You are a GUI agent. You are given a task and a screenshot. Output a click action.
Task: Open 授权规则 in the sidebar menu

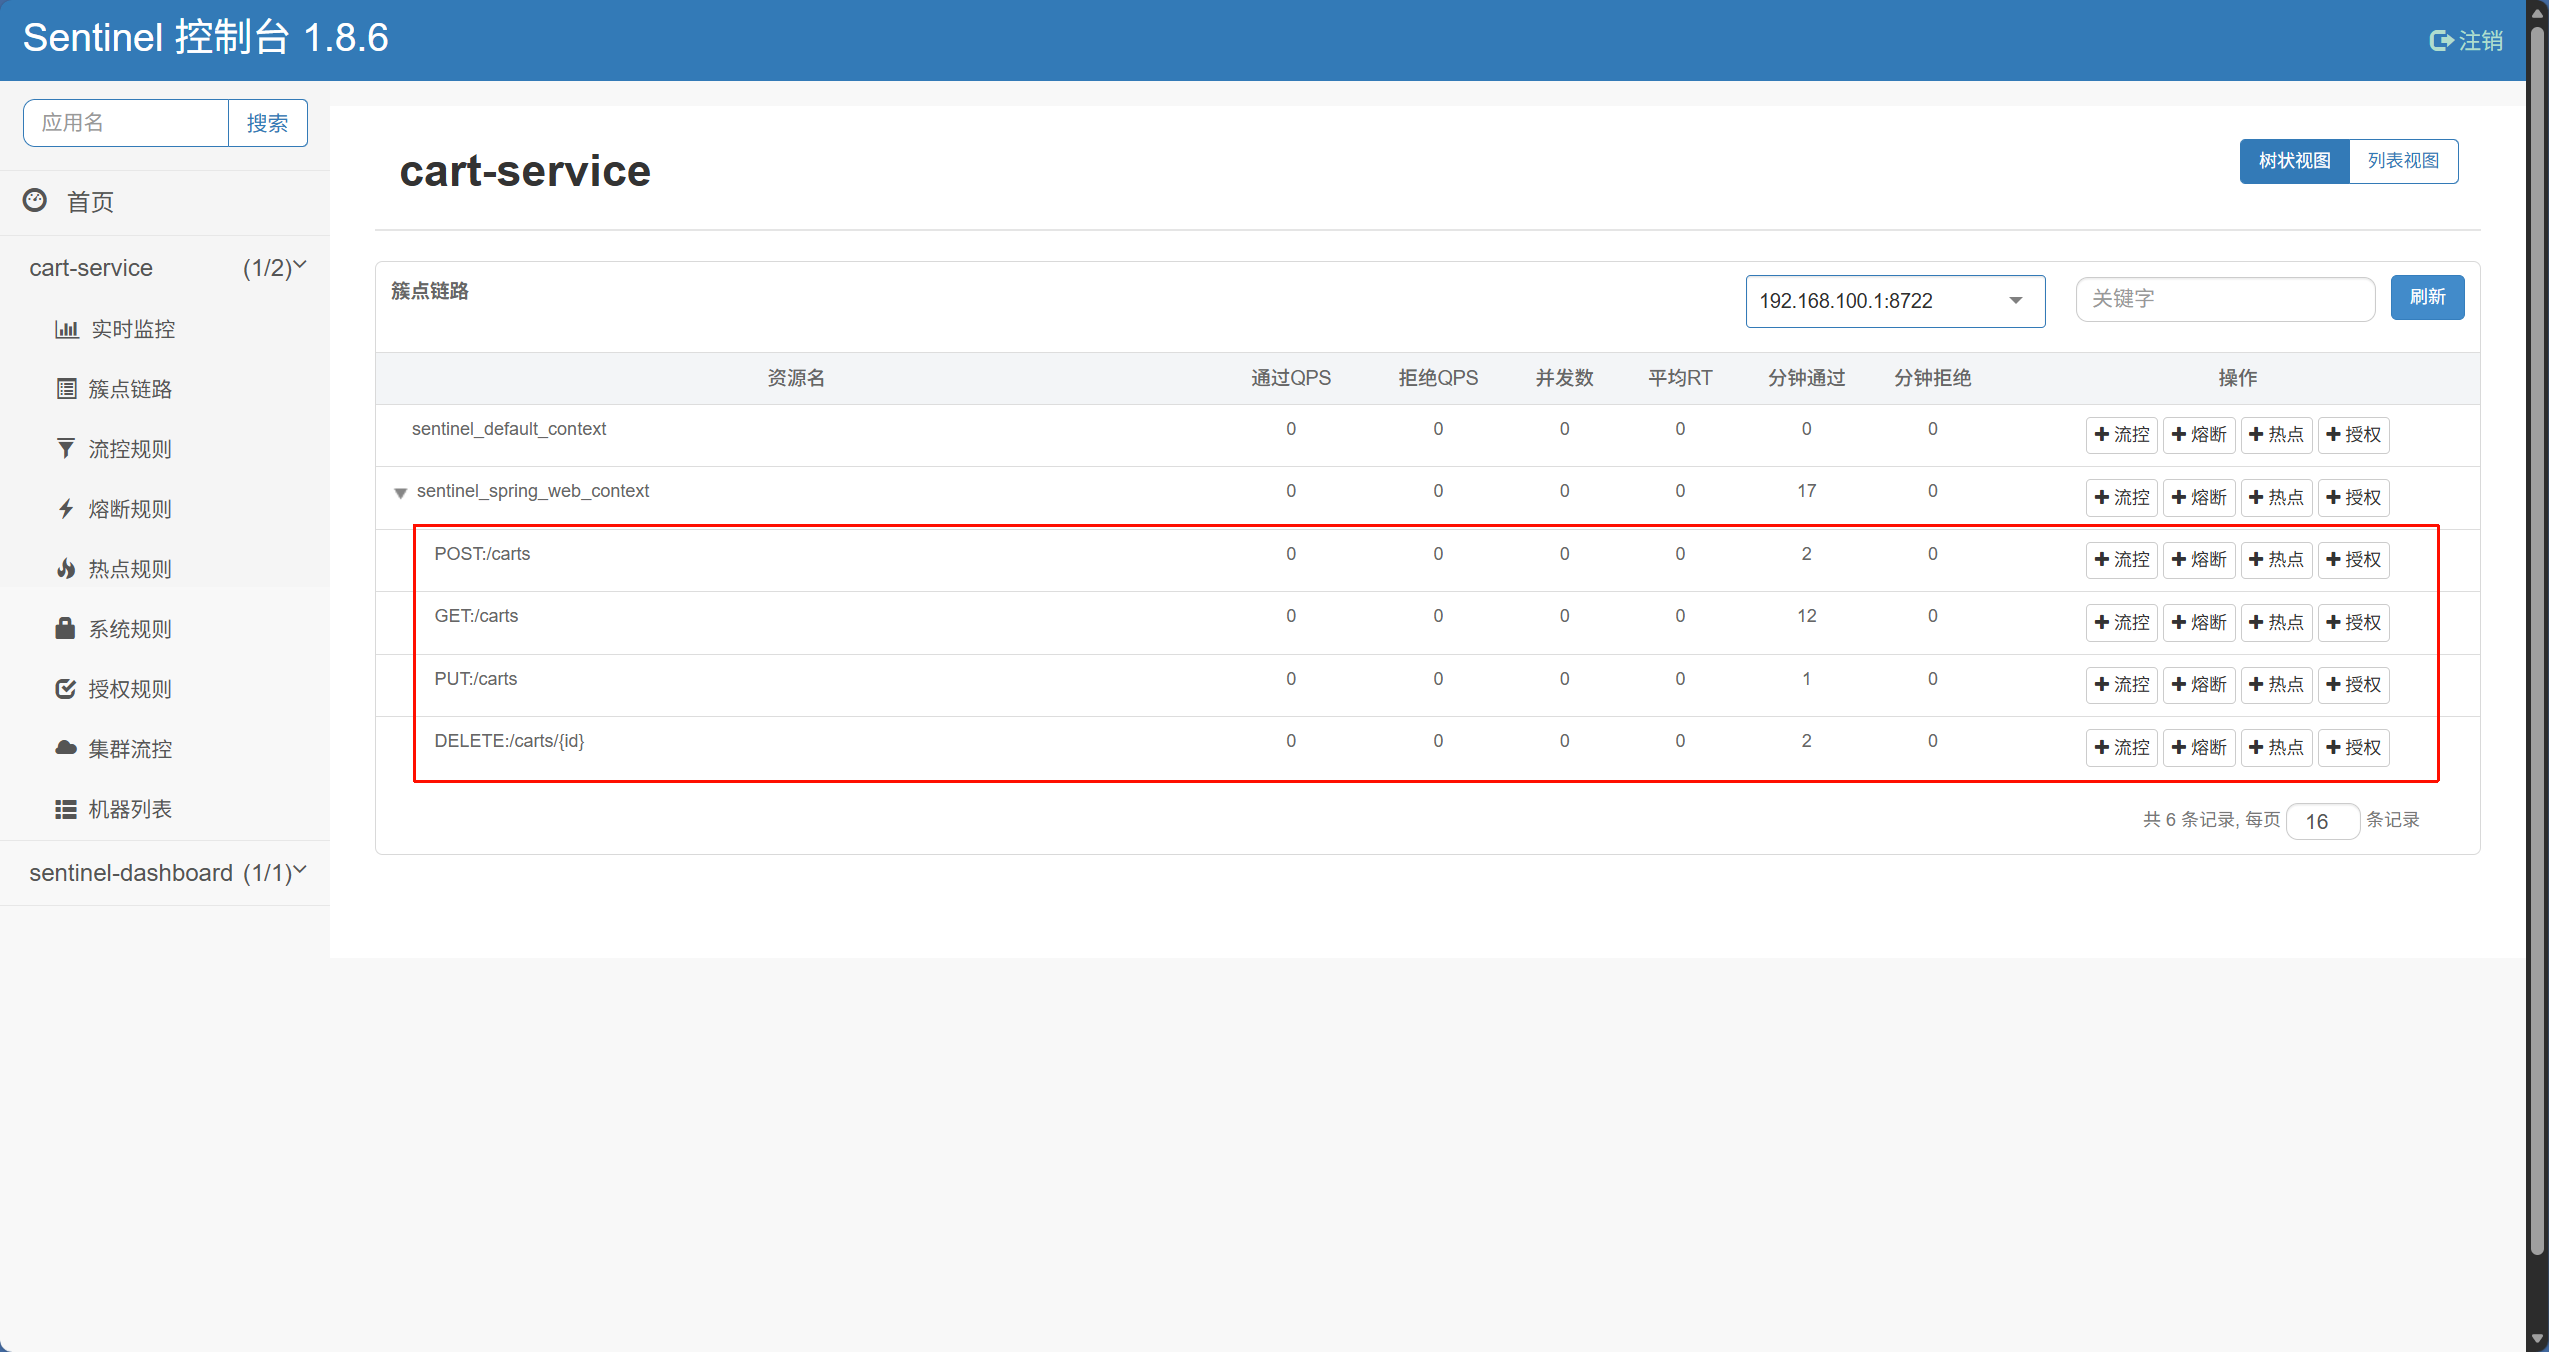coord(130,689)
